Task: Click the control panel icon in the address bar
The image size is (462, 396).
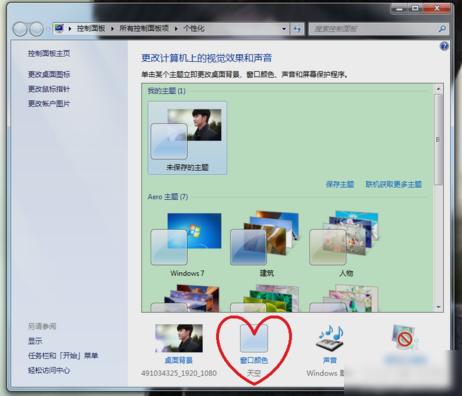Action: [x=60, y=29]
